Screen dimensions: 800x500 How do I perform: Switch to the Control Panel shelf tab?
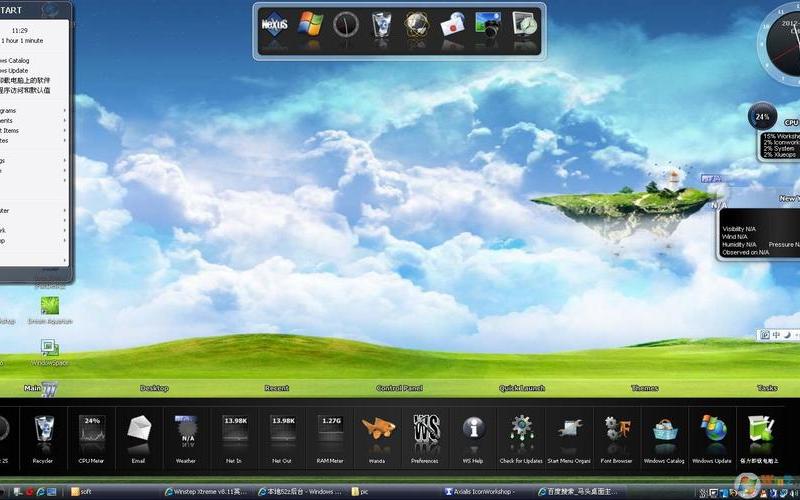[399, 388]
